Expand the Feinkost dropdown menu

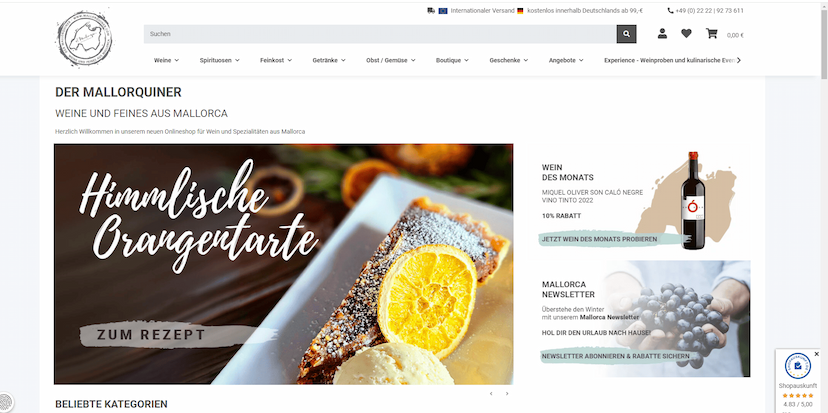pyautogui.click(x=276, y=60)
